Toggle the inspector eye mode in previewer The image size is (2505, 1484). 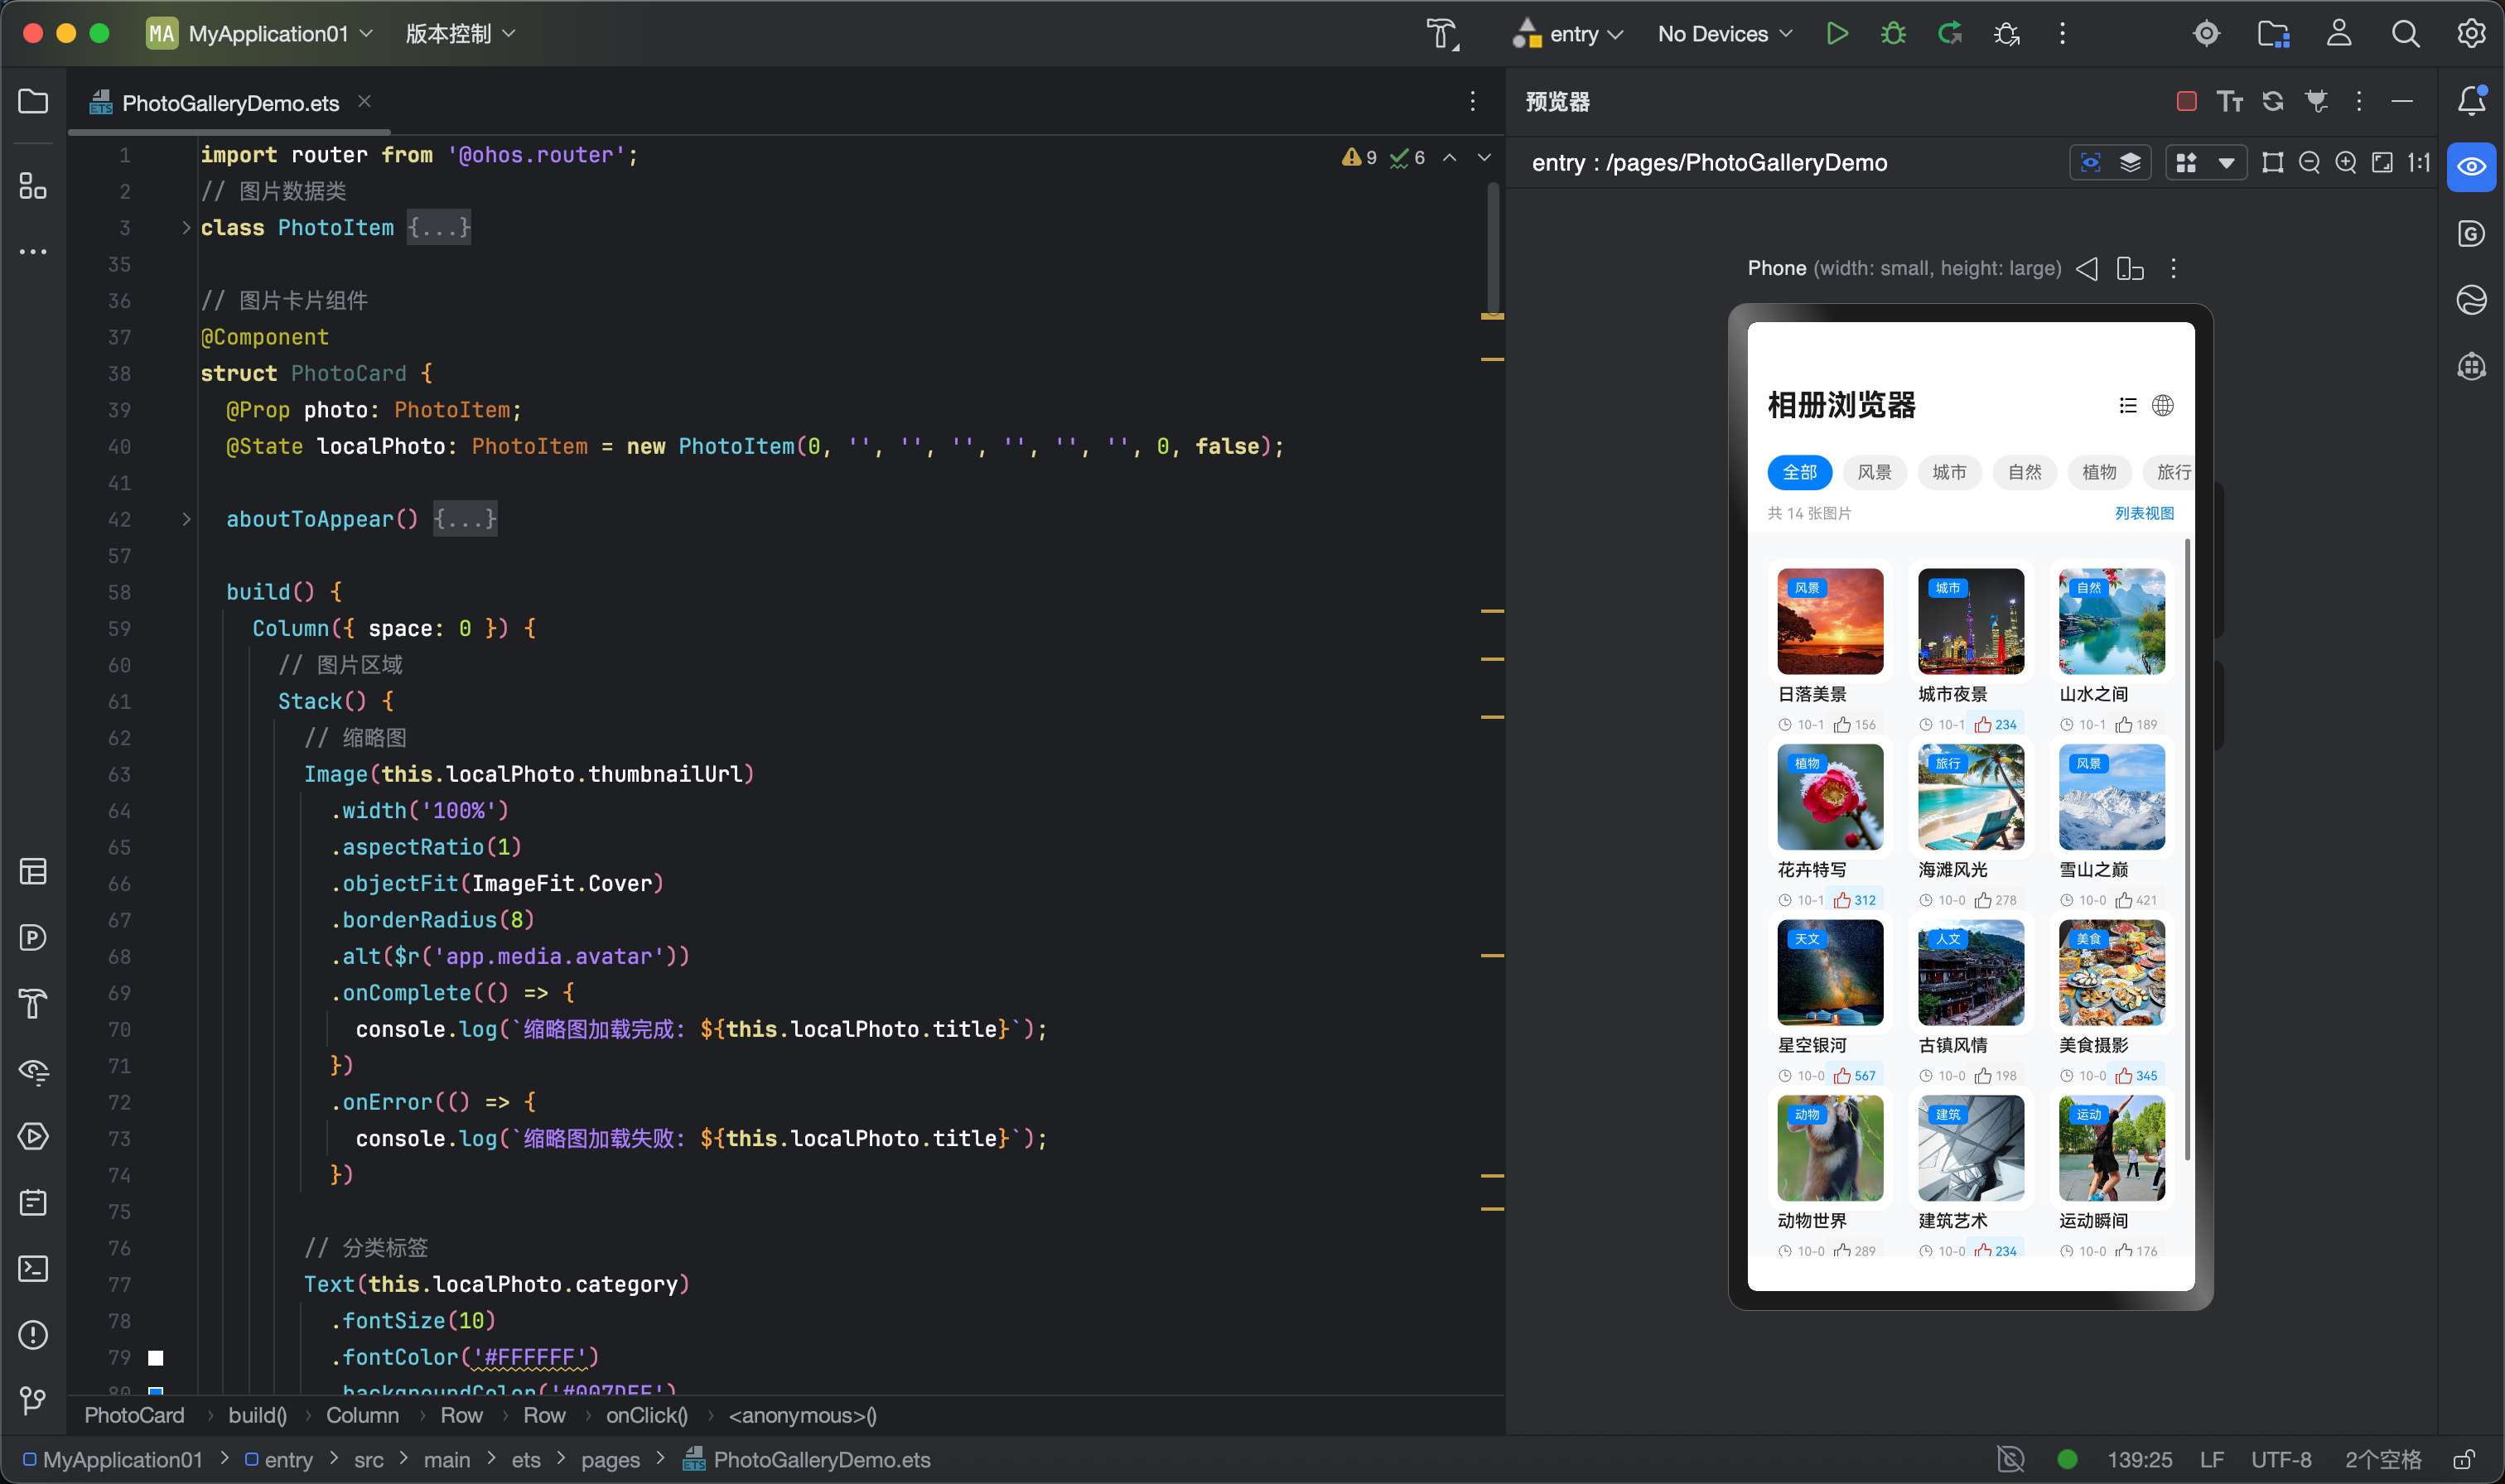click(x=2090, y=163)
